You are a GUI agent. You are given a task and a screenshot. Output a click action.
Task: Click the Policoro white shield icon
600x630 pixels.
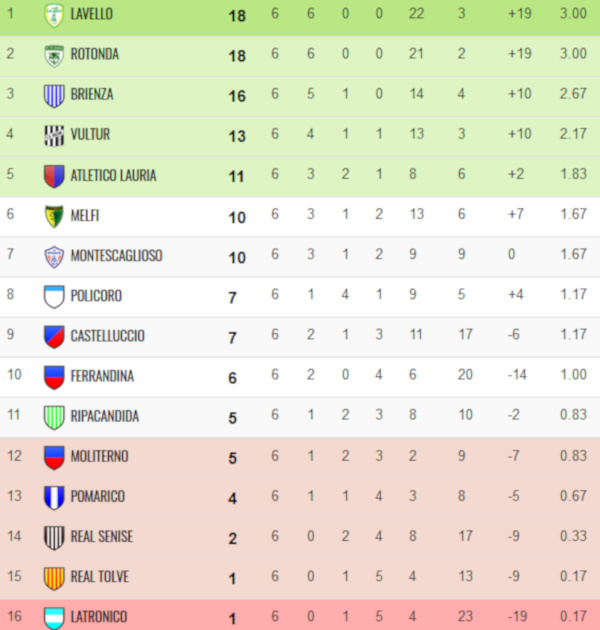[54, 296]
